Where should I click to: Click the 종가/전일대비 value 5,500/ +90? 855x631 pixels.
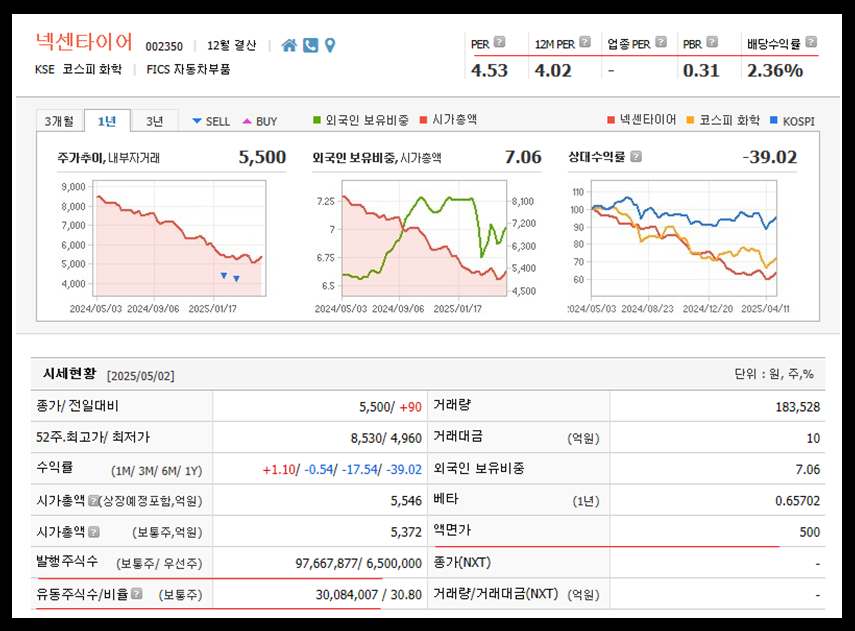390,407
